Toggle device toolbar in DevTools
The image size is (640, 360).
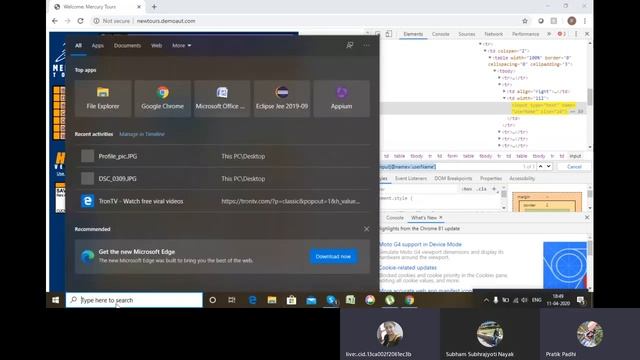pyautogui.click(x=389, y=34)
